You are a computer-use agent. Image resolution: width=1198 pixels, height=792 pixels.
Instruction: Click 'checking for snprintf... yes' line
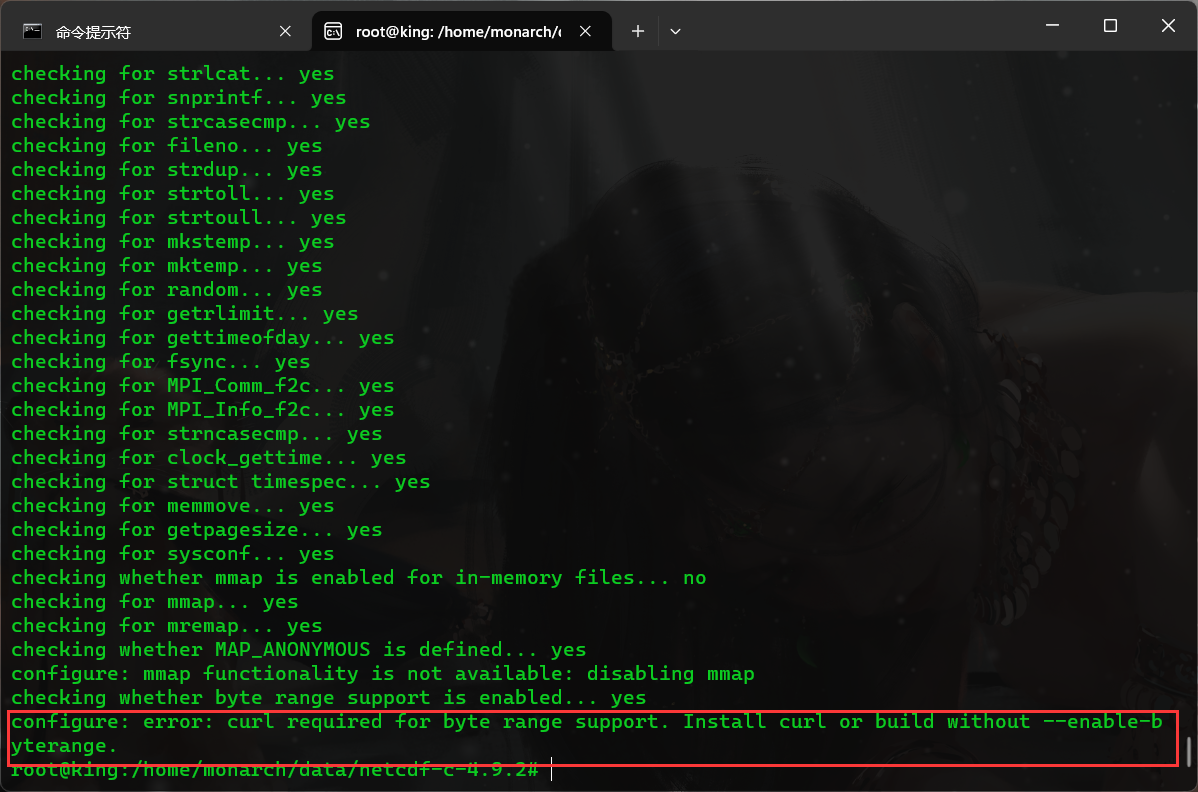pyautogui.click(x=179, y=98)
